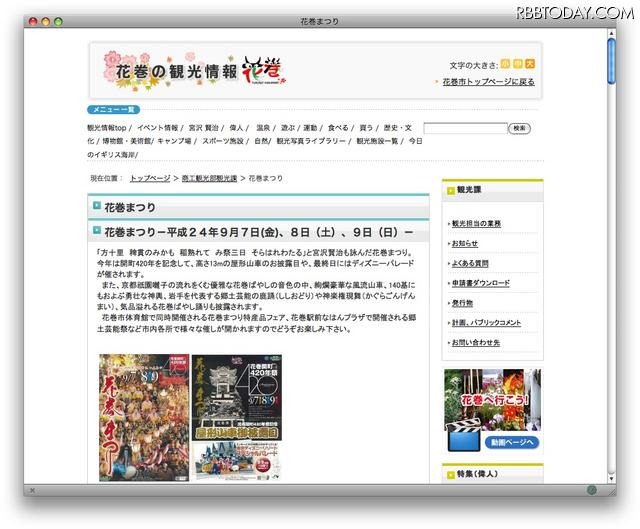Focus the site search input field
This screenshot has width=640, height=529.
click(x=465, y=128)
